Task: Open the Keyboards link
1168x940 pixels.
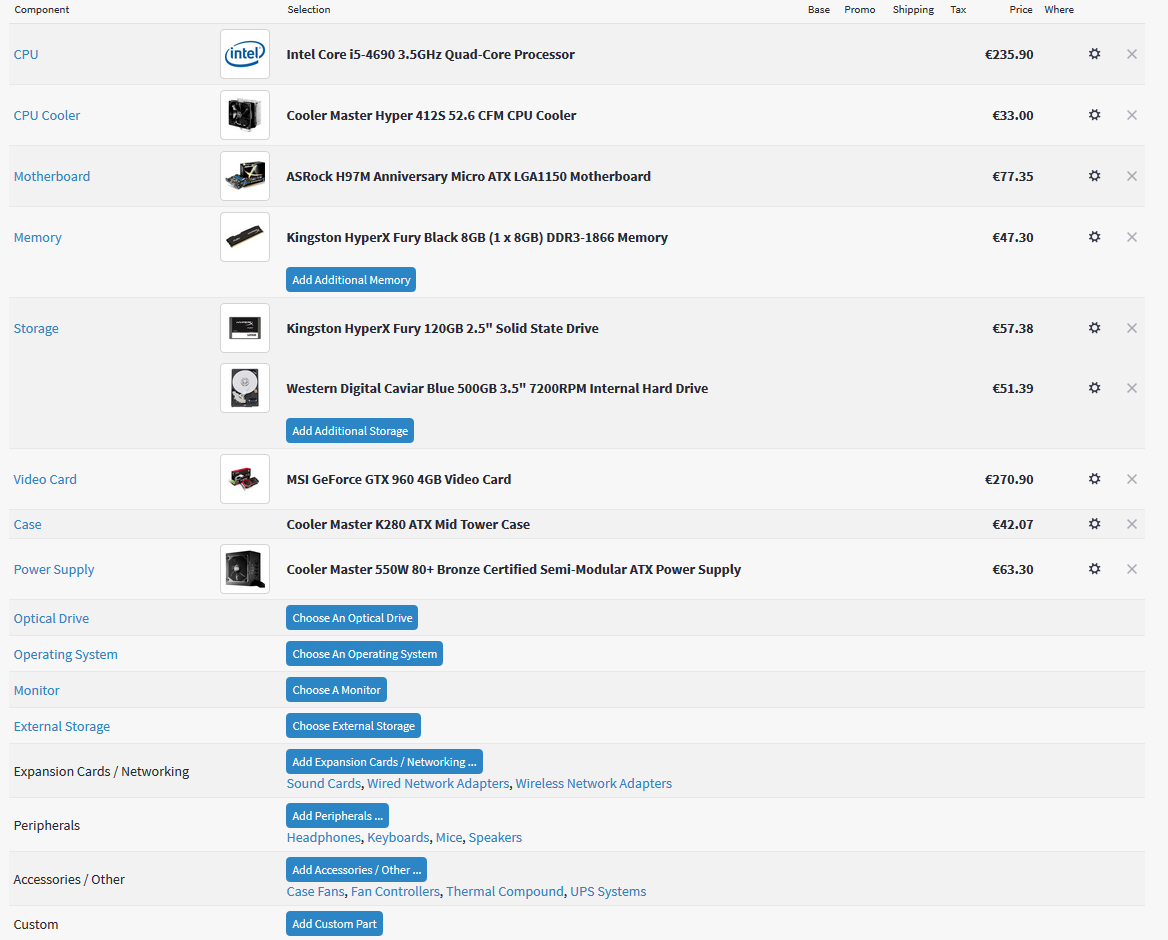Action: [x=399, y=837]
